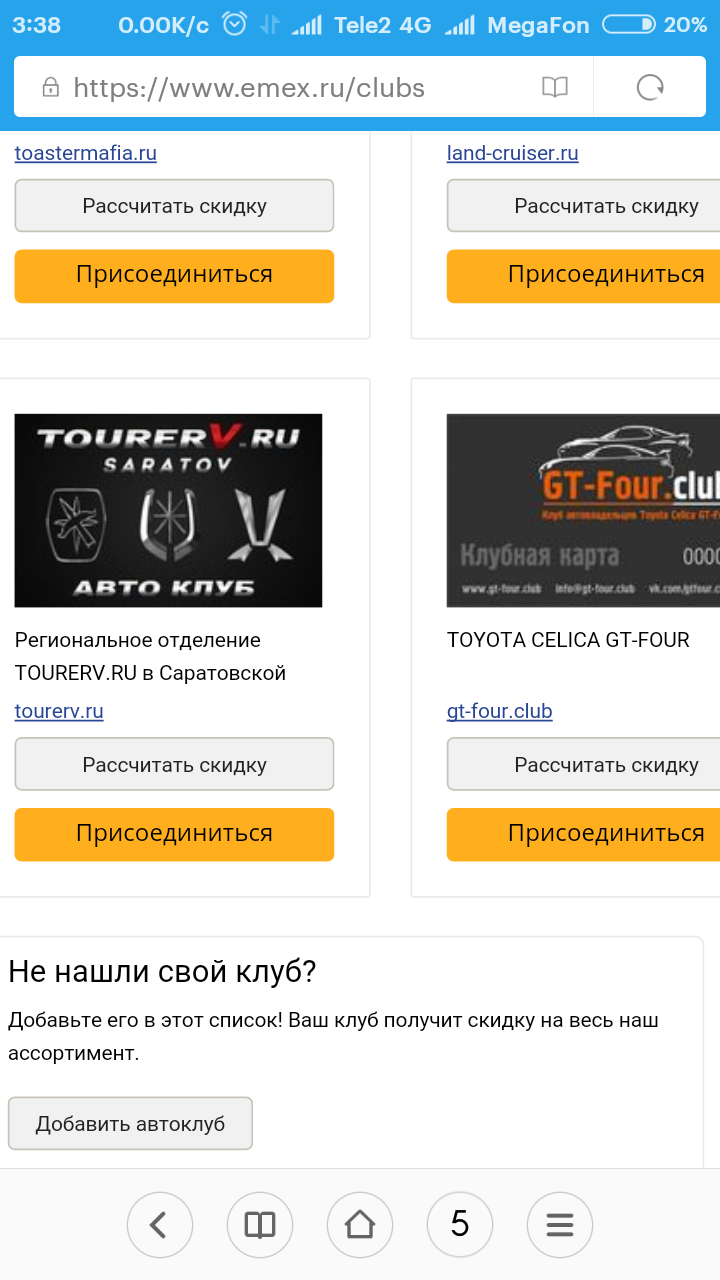Tap the reader mode book icon
The image size is (720, 1280).
[x=555, y=88]
